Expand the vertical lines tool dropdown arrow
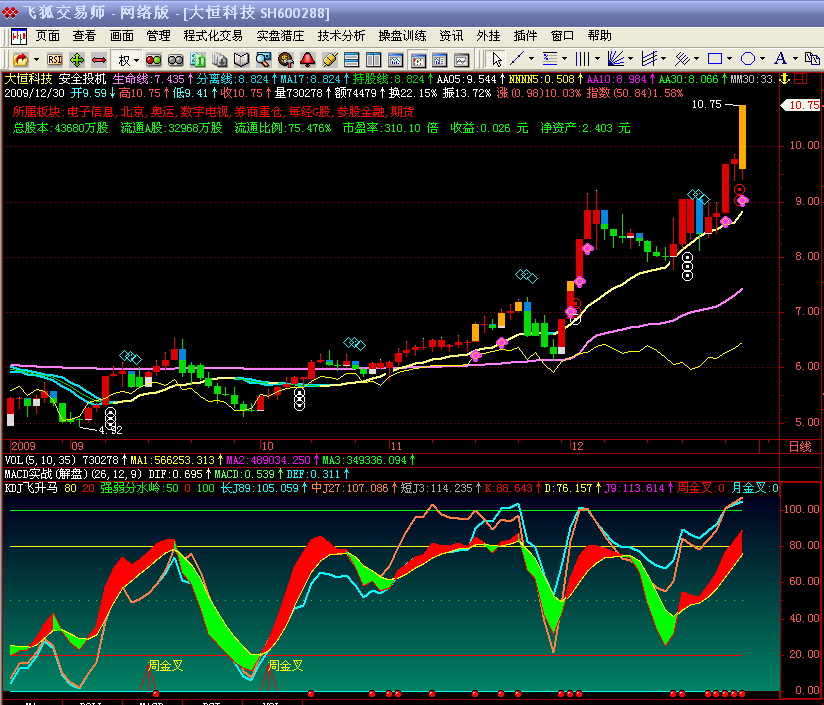The image size is (824, 705). [x=598, y=59]
